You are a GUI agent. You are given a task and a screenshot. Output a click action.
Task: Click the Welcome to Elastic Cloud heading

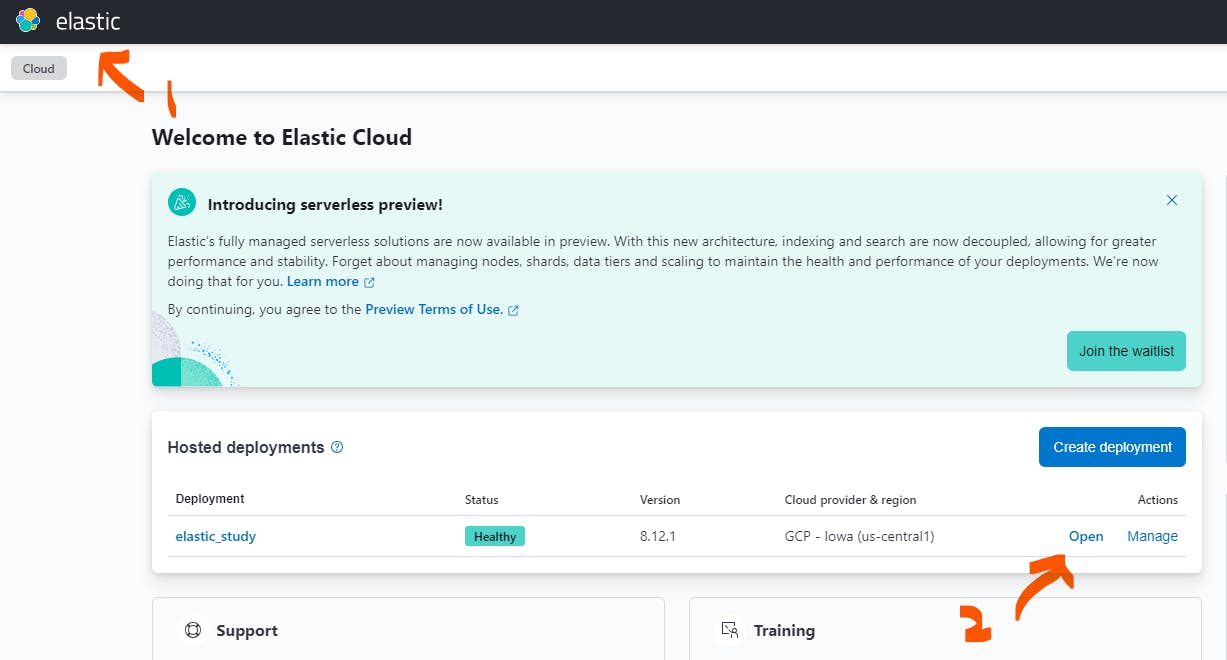tap(282, 138)
